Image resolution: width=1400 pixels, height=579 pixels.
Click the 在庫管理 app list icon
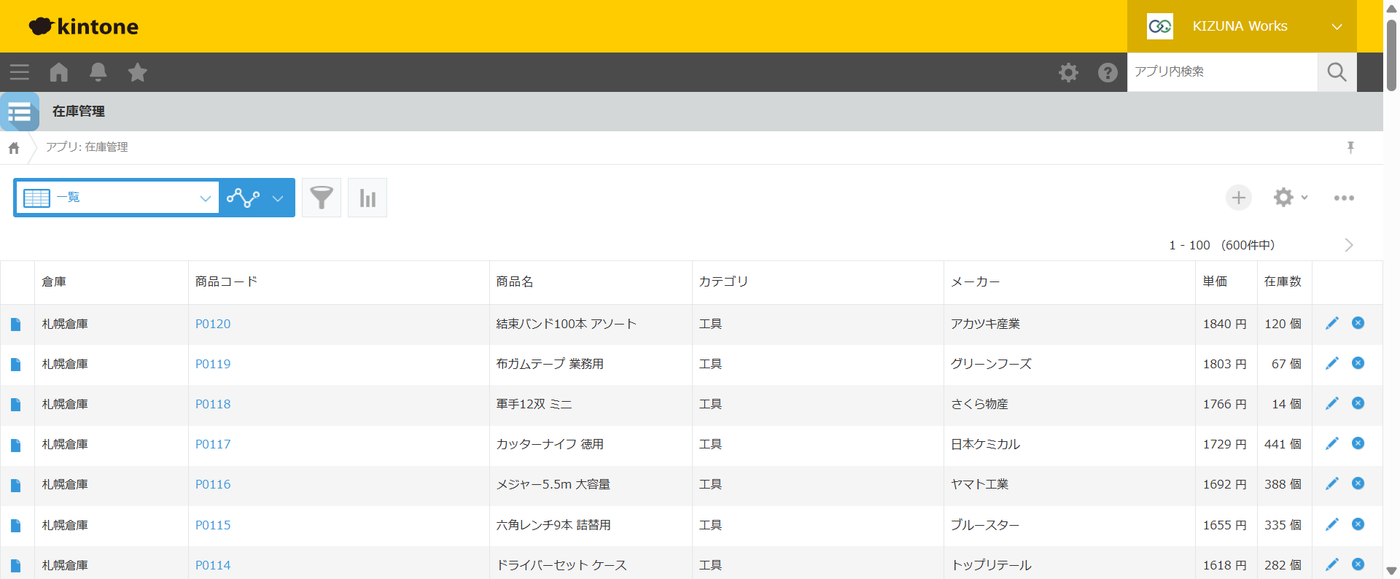19,112
